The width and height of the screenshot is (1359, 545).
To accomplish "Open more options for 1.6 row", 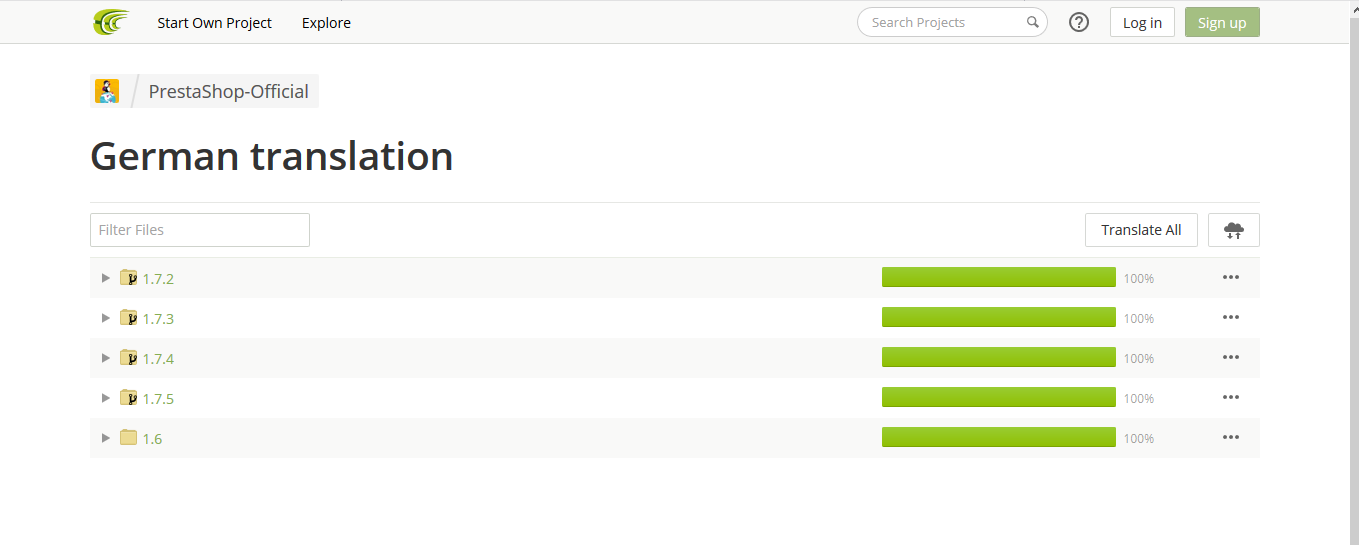I will click(x=1231, y=437).
